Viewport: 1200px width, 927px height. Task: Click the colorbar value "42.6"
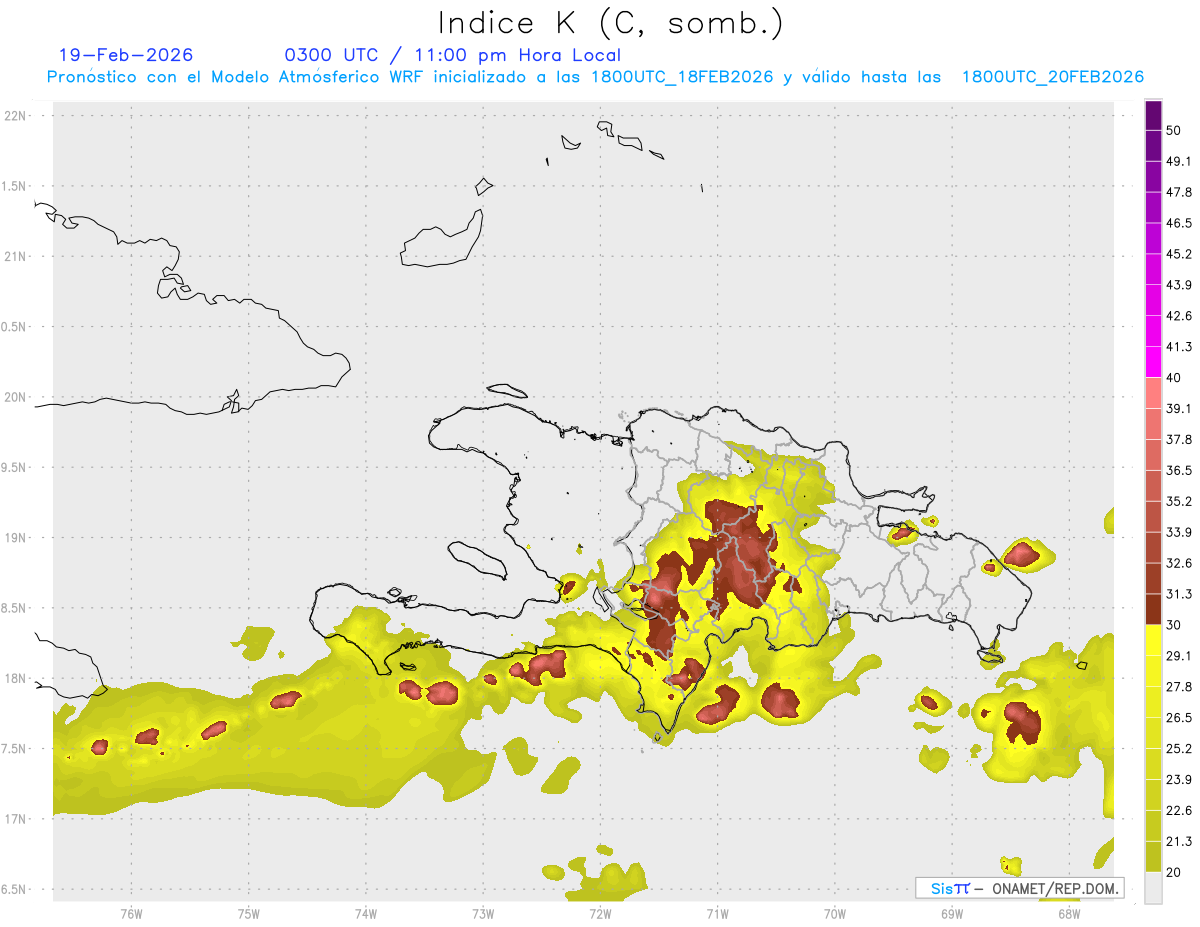1179,316
